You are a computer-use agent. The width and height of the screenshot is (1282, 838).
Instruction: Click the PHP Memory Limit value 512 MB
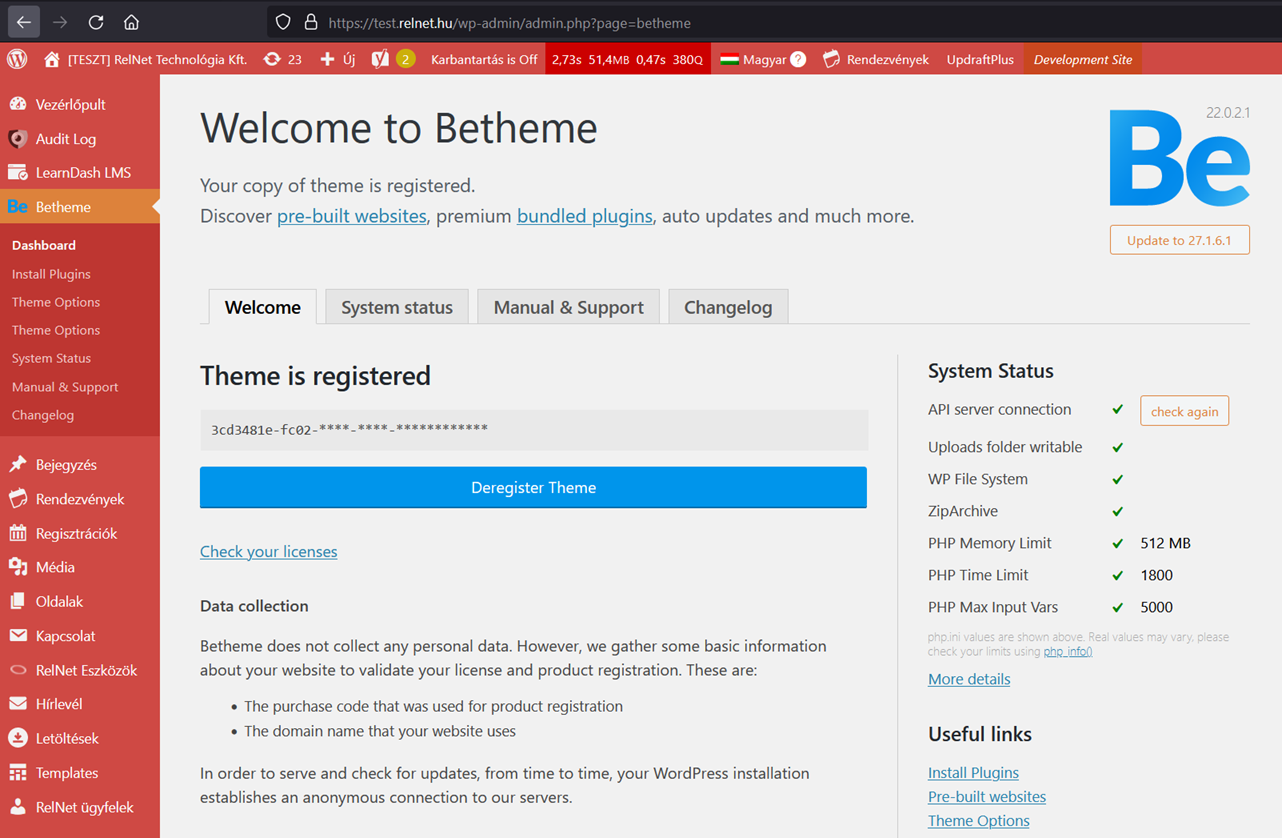point(1165,543)
